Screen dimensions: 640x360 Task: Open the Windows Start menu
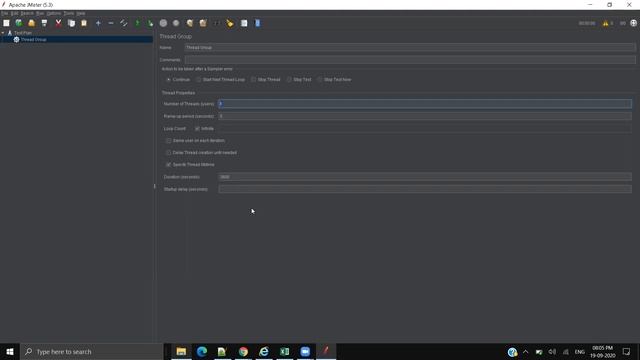[x=10, y=351]
